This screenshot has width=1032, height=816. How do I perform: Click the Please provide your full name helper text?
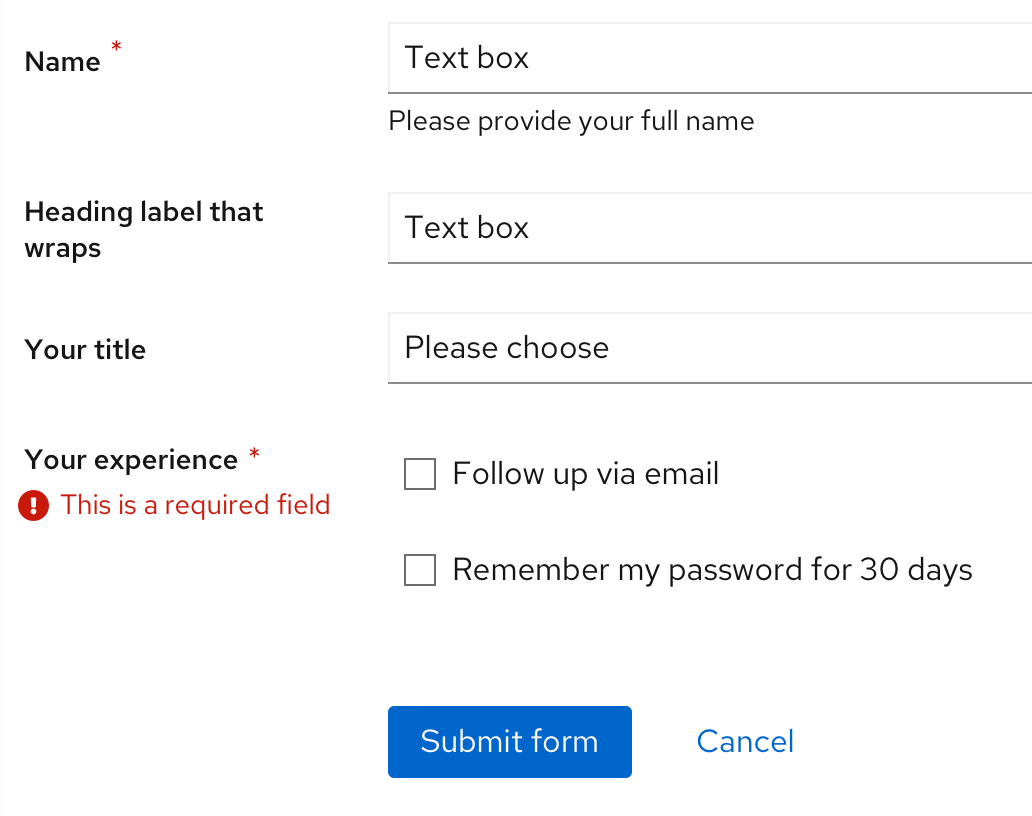tap(571, 121)
